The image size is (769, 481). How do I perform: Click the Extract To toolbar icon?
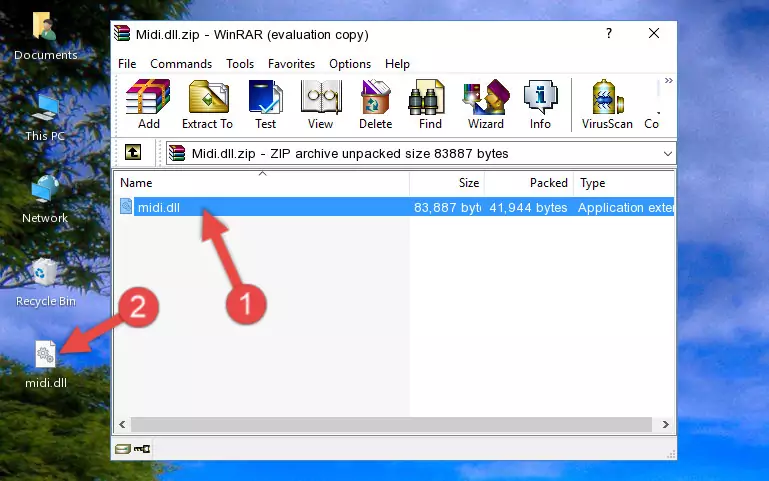click(x=207, y=104)
